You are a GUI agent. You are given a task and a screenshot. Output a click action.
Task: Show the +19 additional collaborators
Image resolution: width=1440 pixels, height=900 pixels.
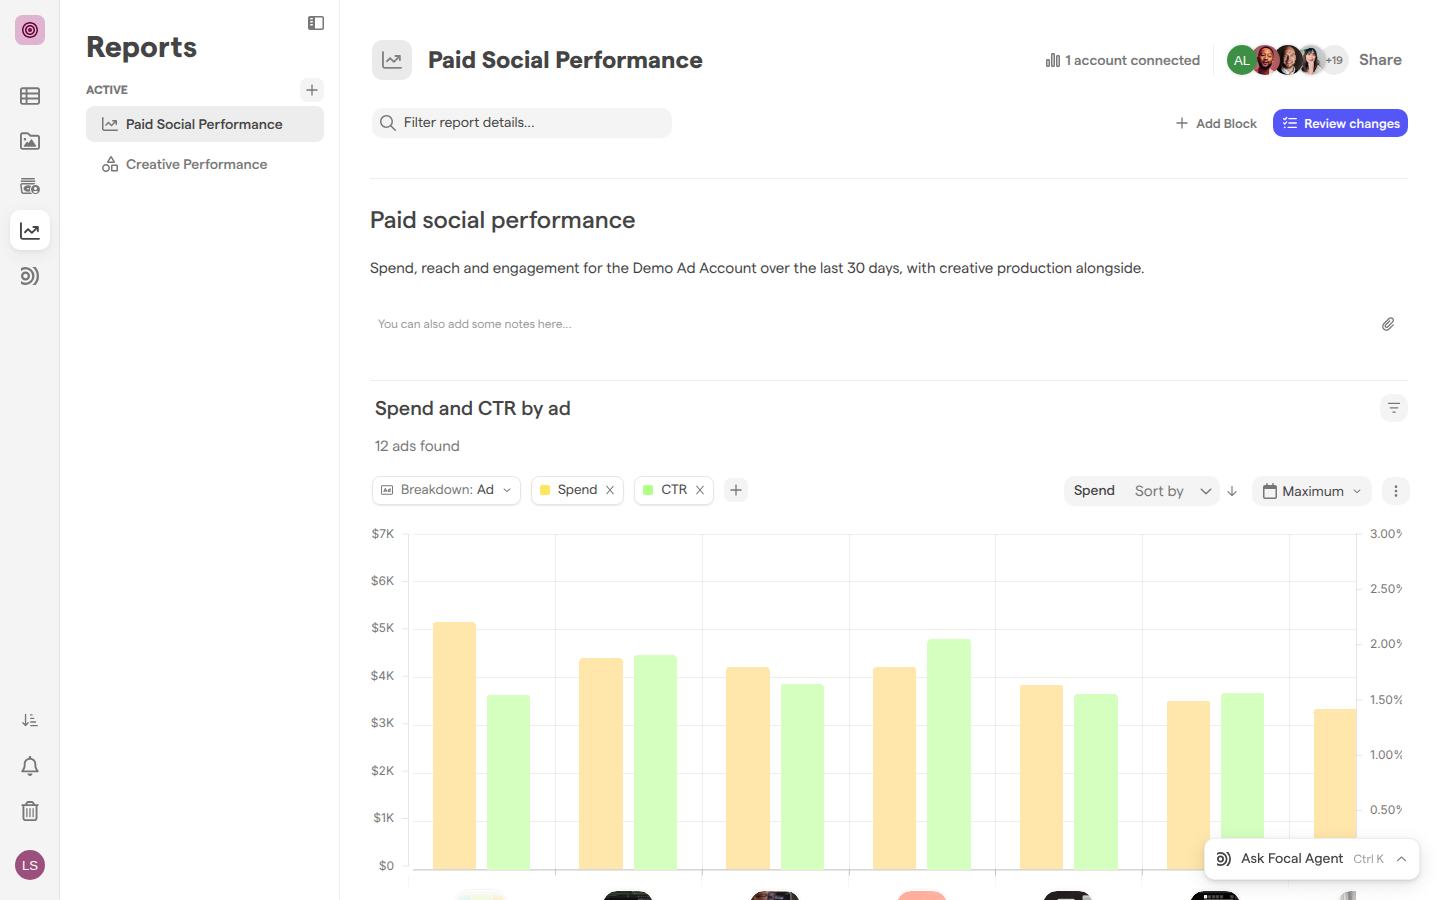point(1335,60)
